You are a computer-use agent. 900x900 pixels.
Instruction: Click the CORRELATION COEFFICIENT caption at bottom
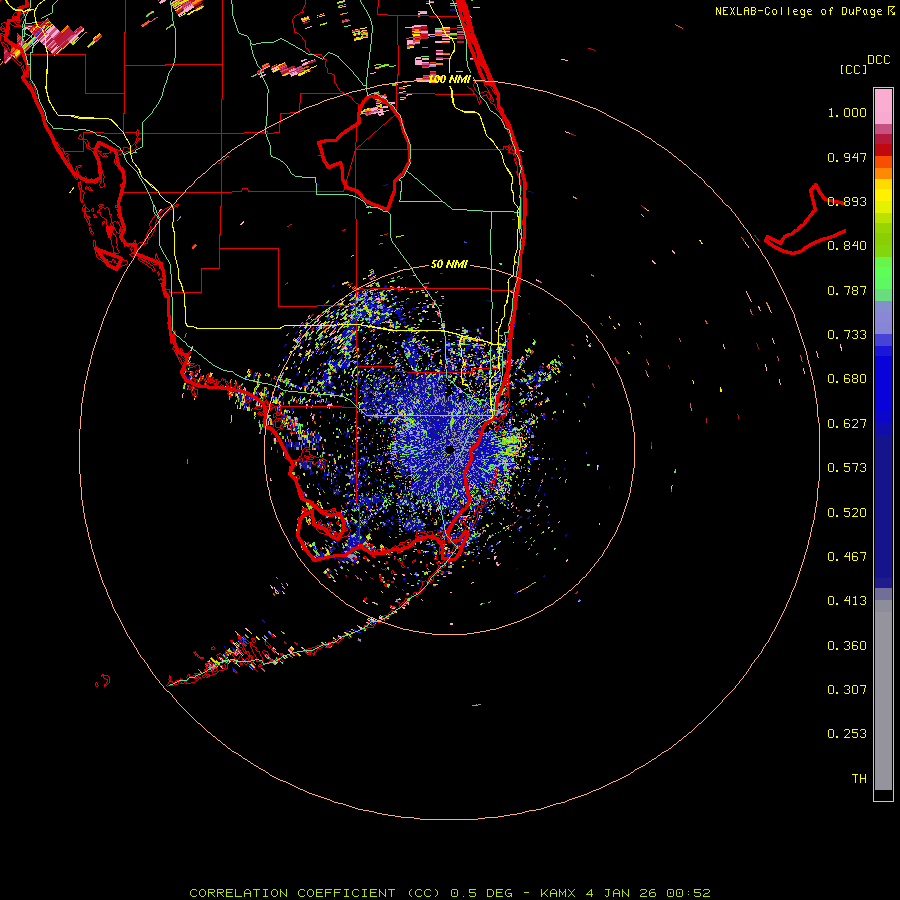[449, 893]
